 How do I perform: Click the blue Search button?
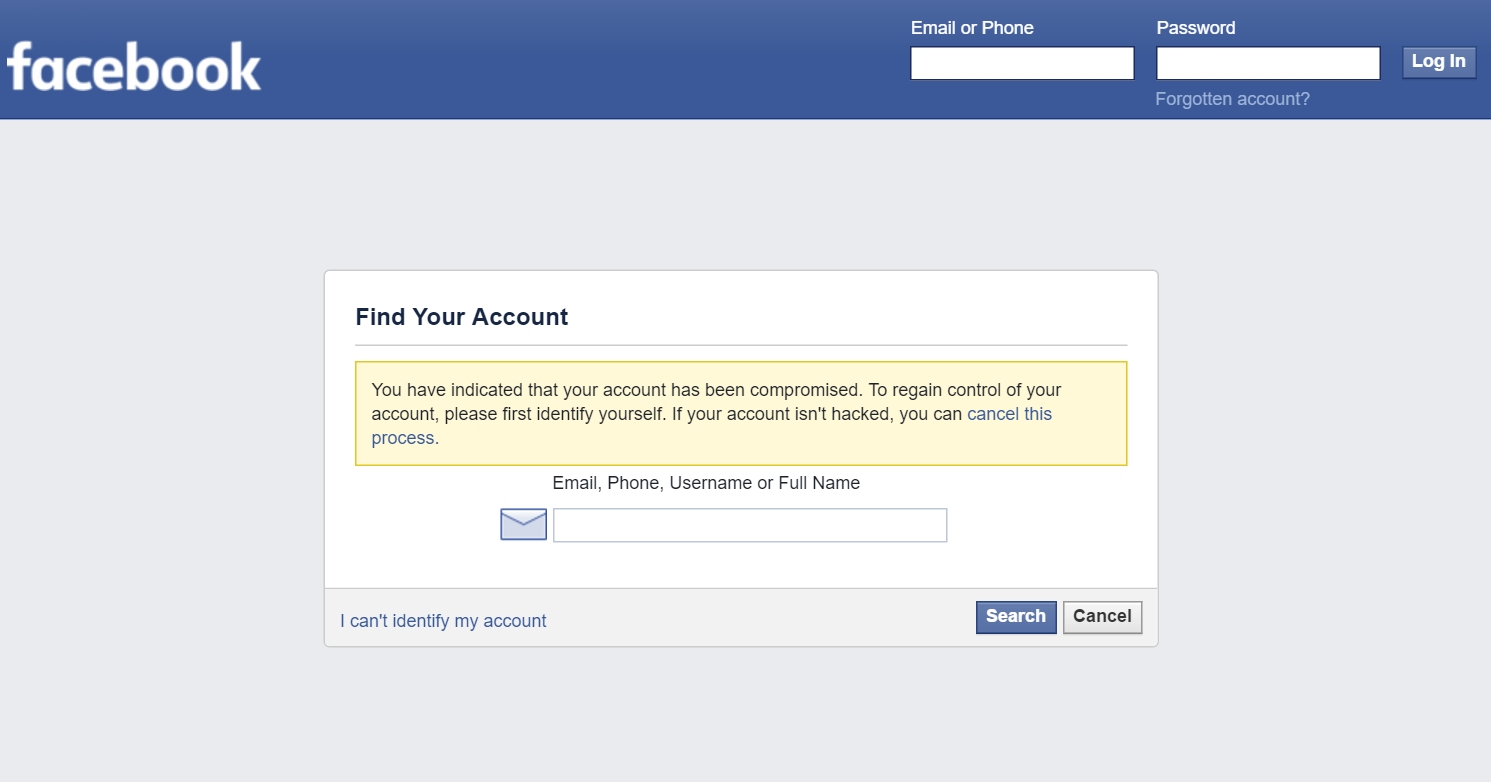[1016, 617]
